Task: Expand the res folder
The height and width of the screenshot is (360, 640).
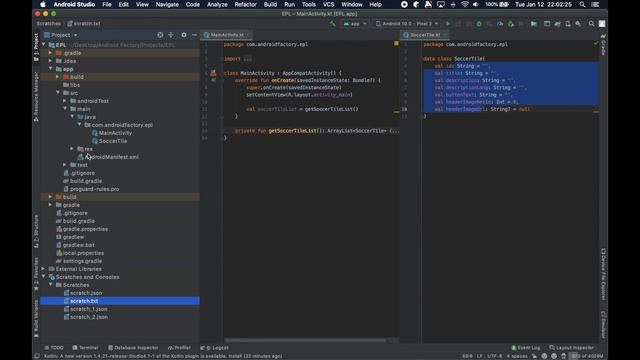Action: (x=72, y=149)
